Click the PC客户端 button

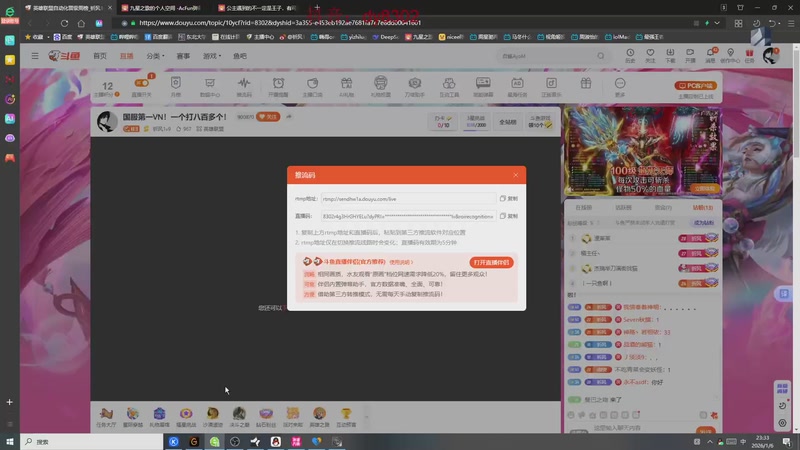point(695,86)
